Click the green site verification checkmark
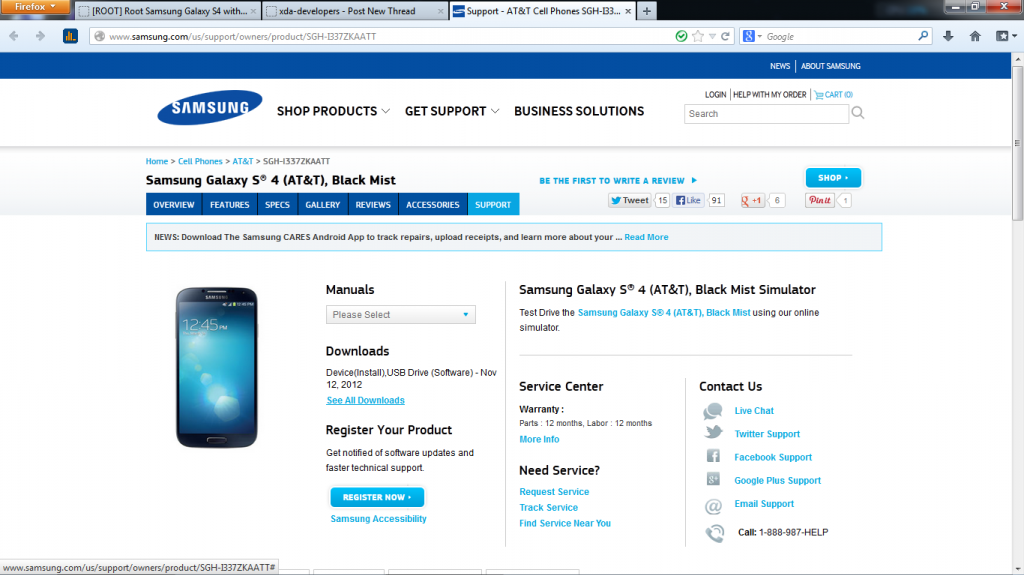This screenshot has height=575, width=1024. coord(681,37)
